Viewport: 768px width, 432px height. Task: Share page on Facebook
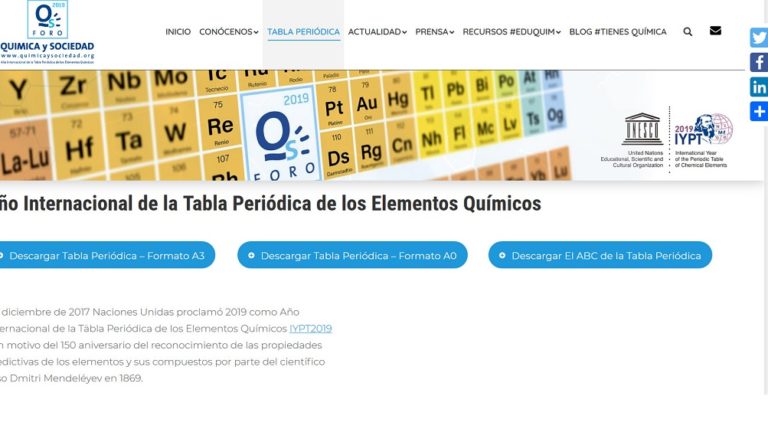coord(758,62)
